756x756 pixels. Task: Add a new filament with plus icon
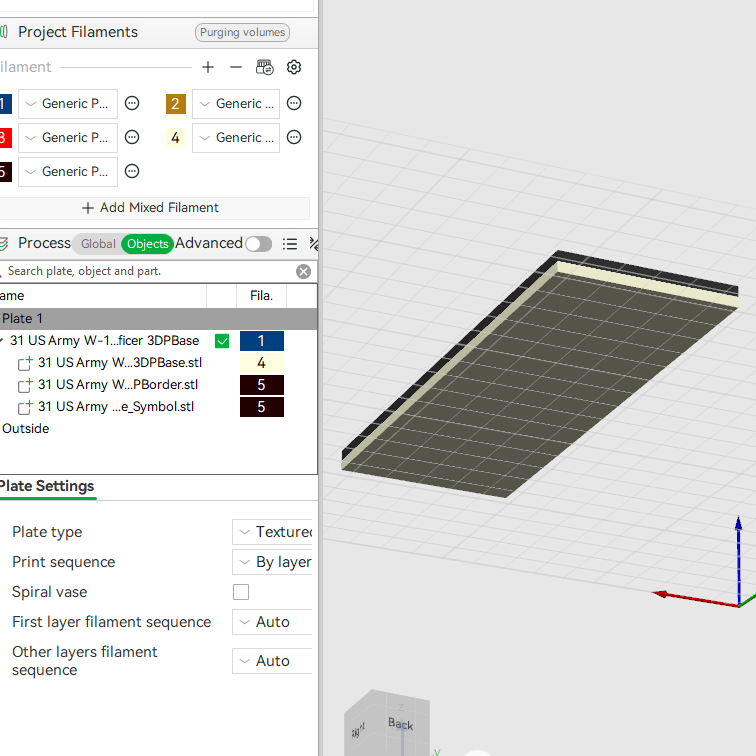coord(208,67)
